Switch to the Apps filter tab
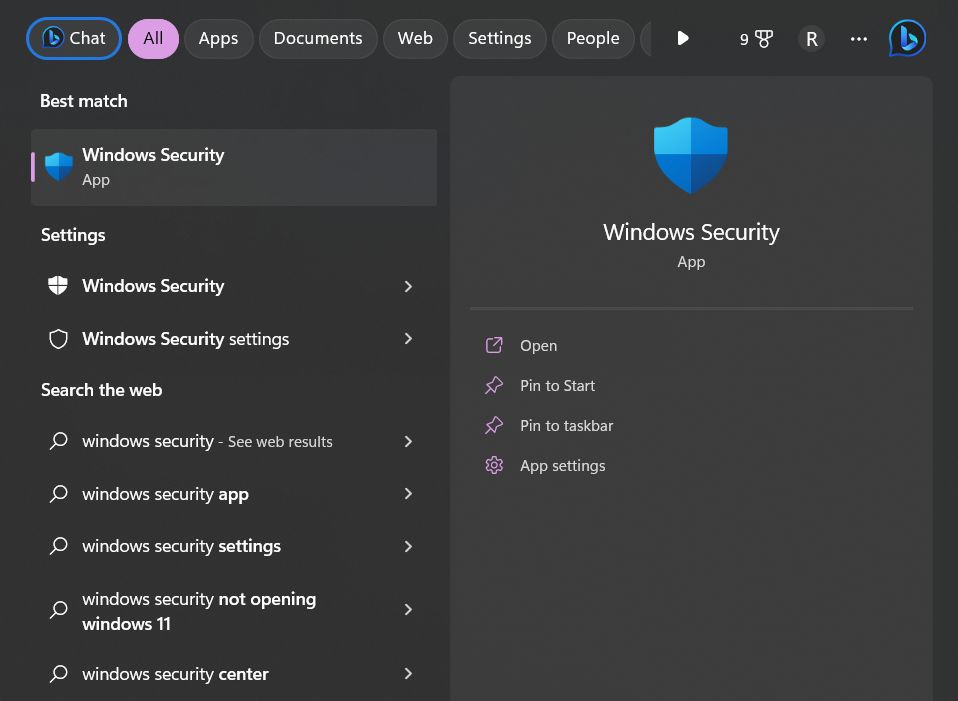 coord(218,39)
